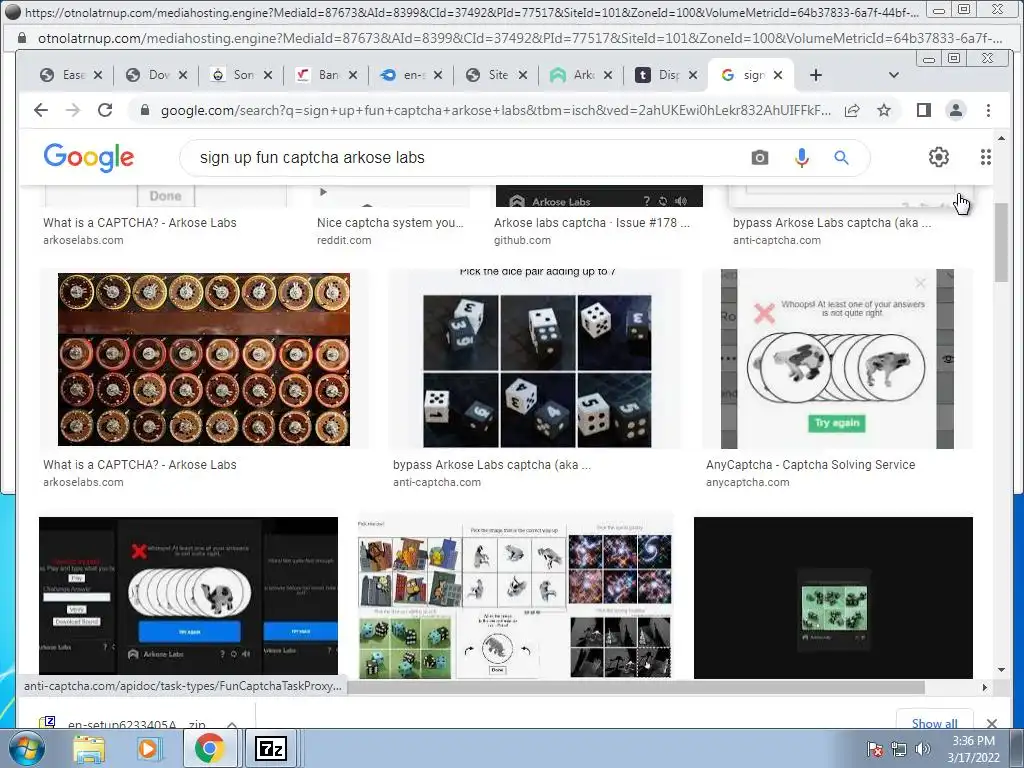The height and width of the screenshot is (768, 1024).
Task: Submit search with magnifier icon
Action: (x=841, y=157)
